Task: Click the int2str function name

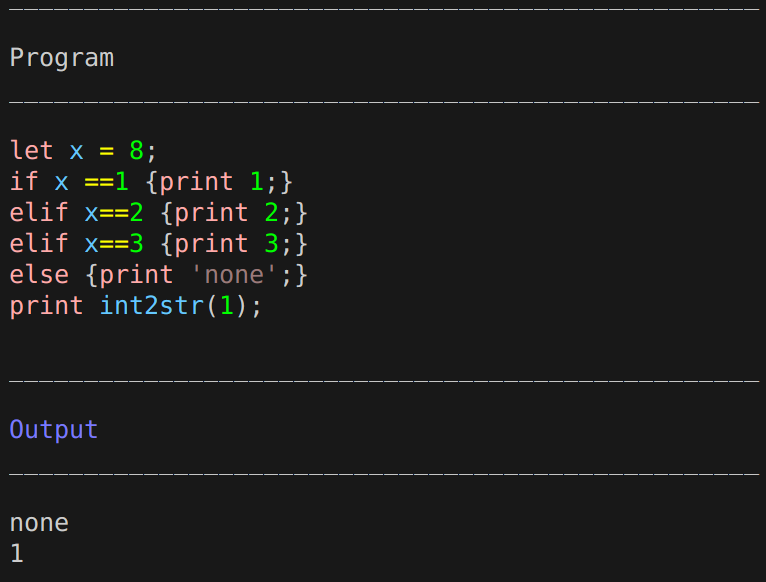Action: (x=152, y=306)
